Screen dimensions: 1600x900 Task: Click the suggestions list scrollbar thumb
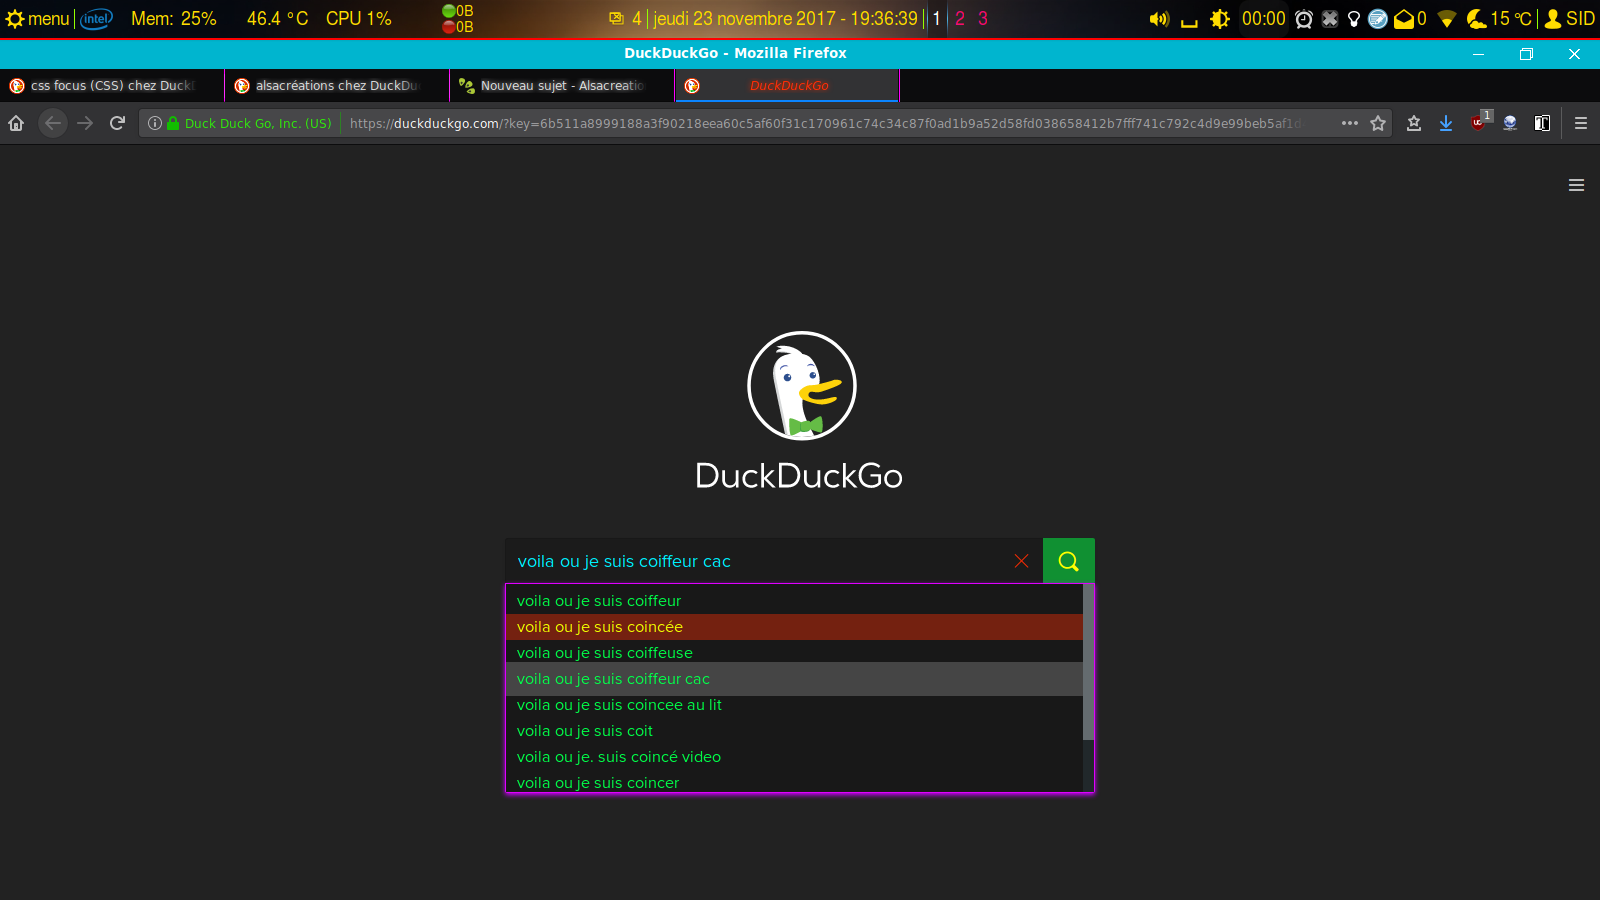click(x=1088, y=662)
